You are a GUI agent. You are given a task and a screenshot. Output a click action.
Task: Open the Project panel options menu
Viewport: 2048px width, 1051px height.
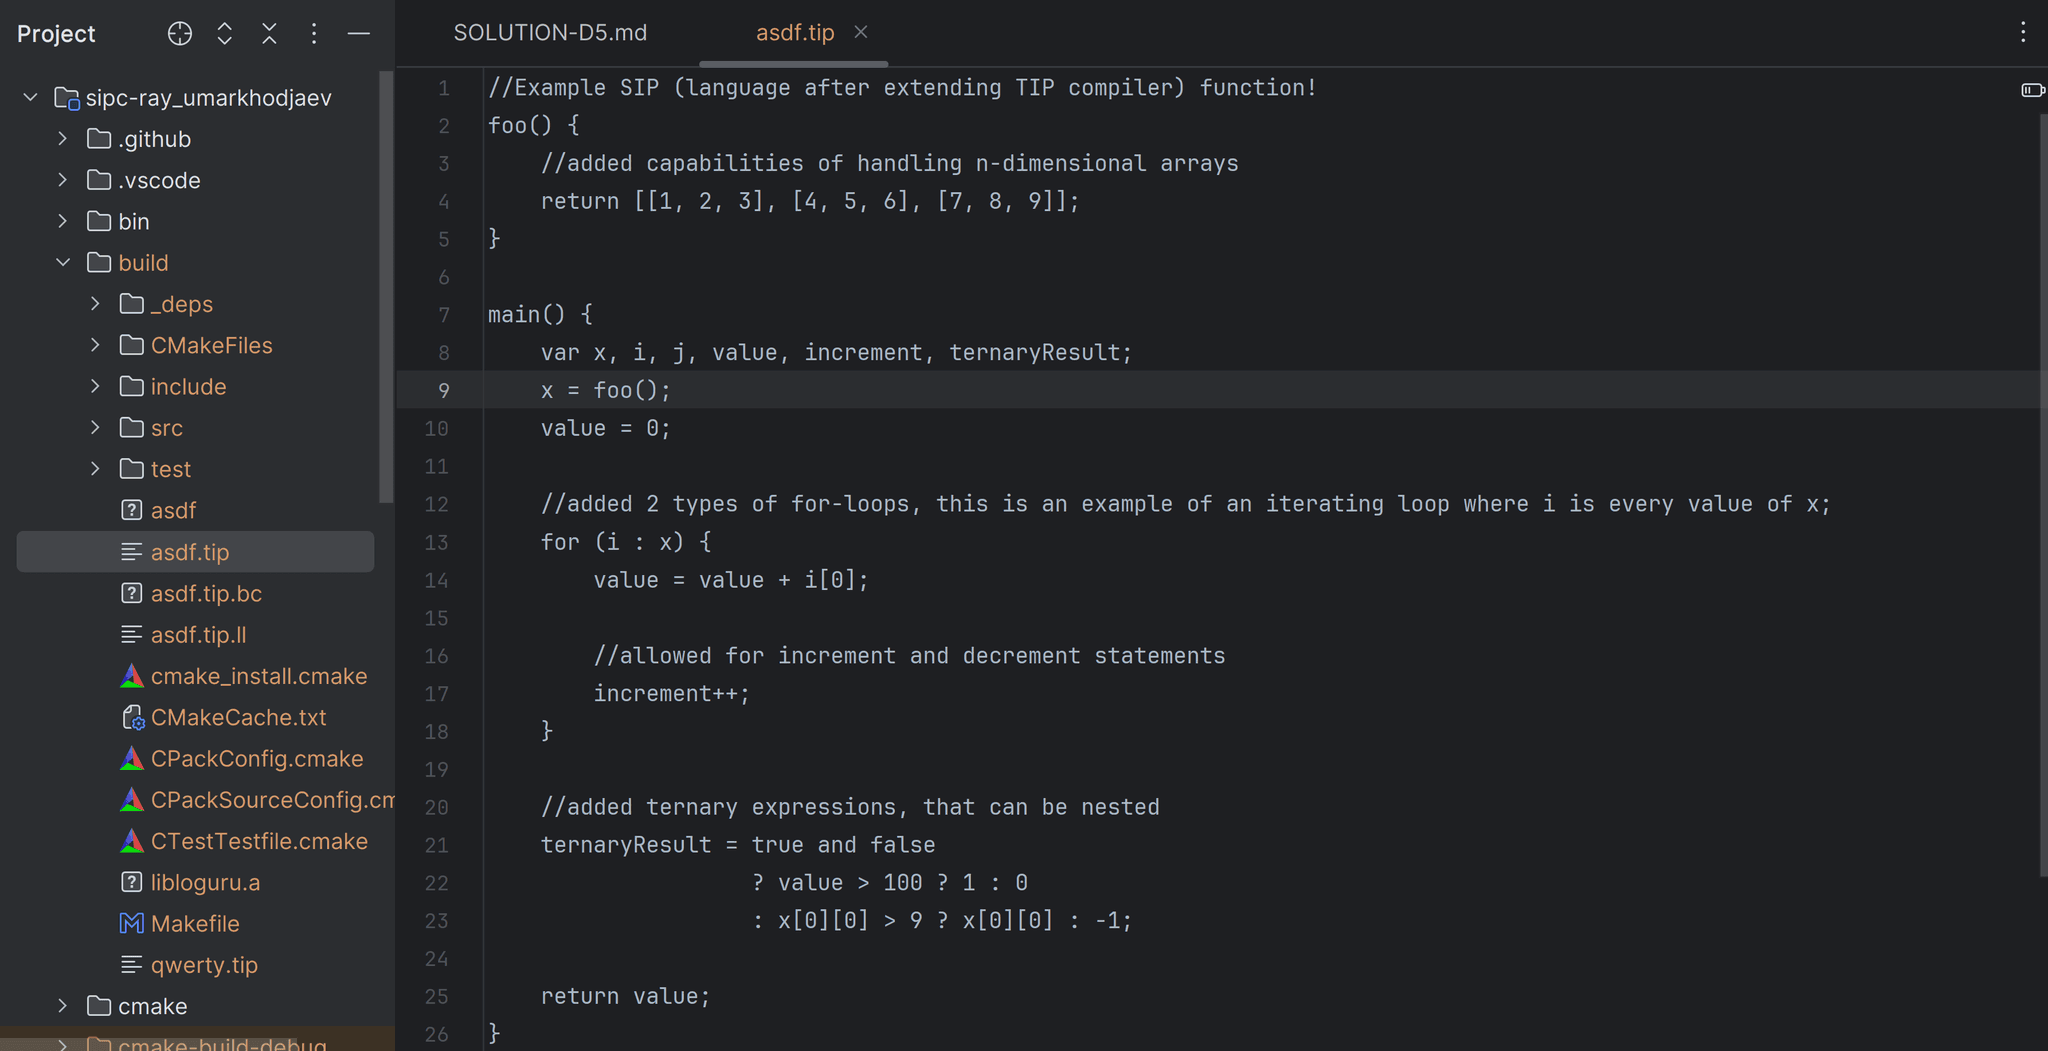point(314,34)
